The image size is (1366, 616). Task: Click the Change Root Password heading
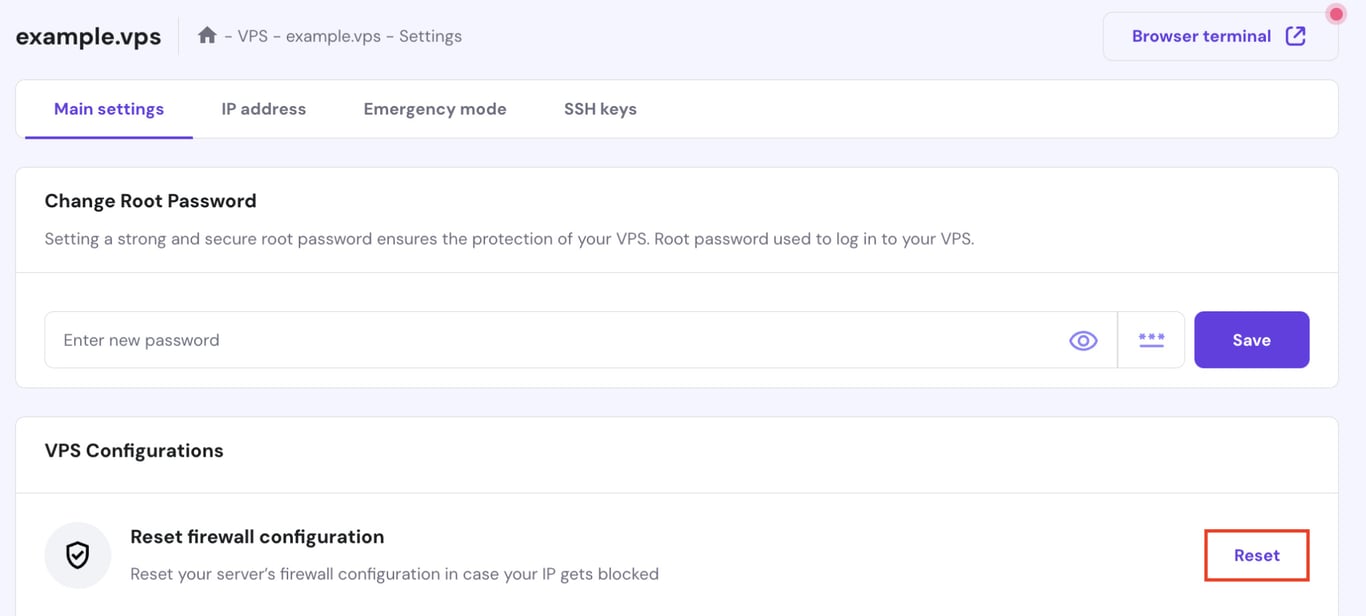tap(150, 201)
